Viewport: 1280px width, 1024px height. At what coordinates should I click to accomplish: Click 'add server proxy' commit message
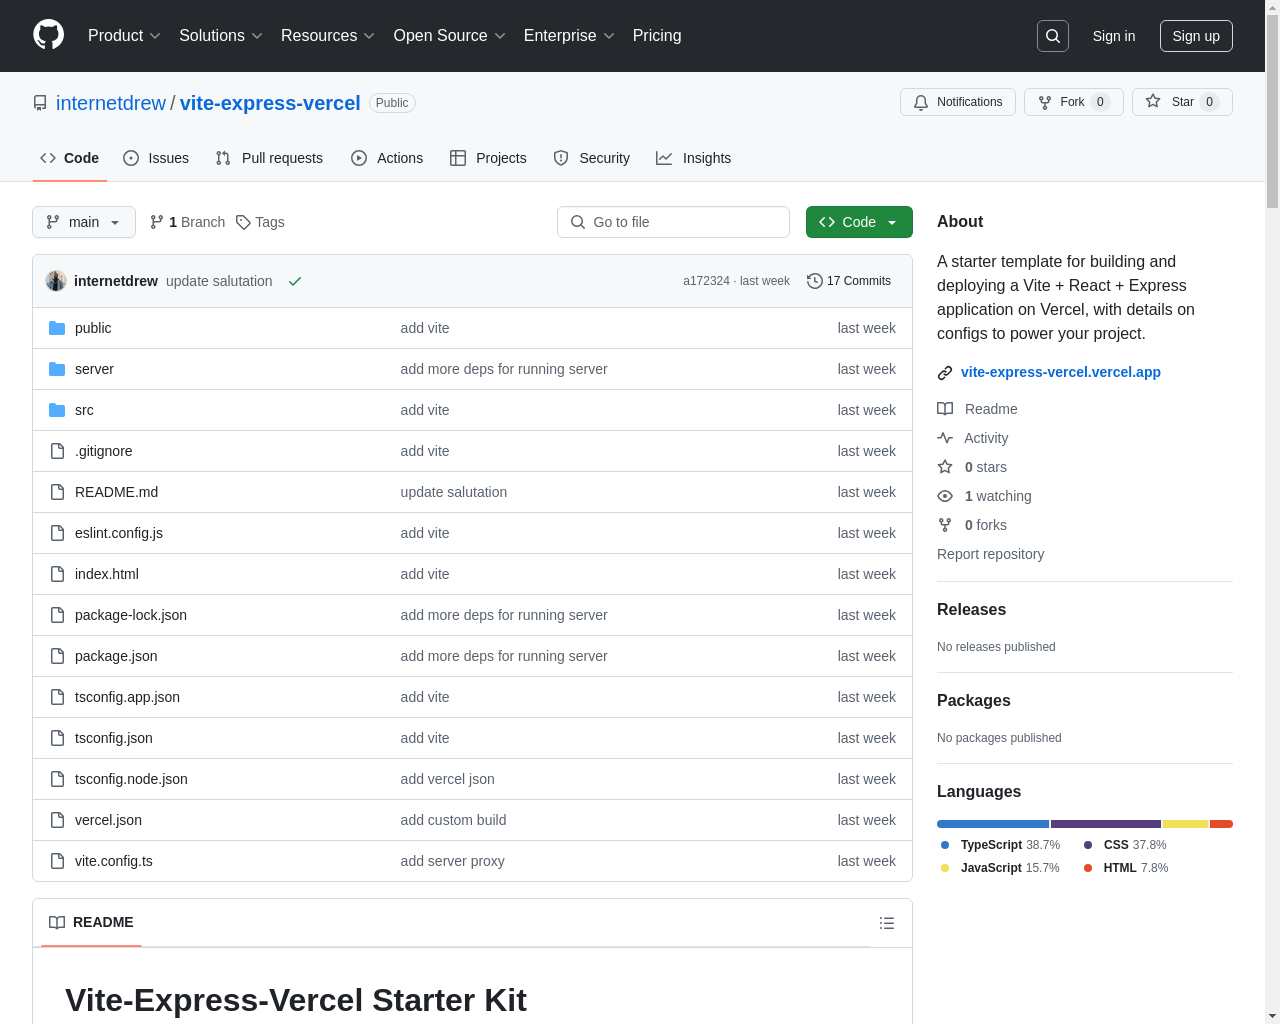(452, 861)
